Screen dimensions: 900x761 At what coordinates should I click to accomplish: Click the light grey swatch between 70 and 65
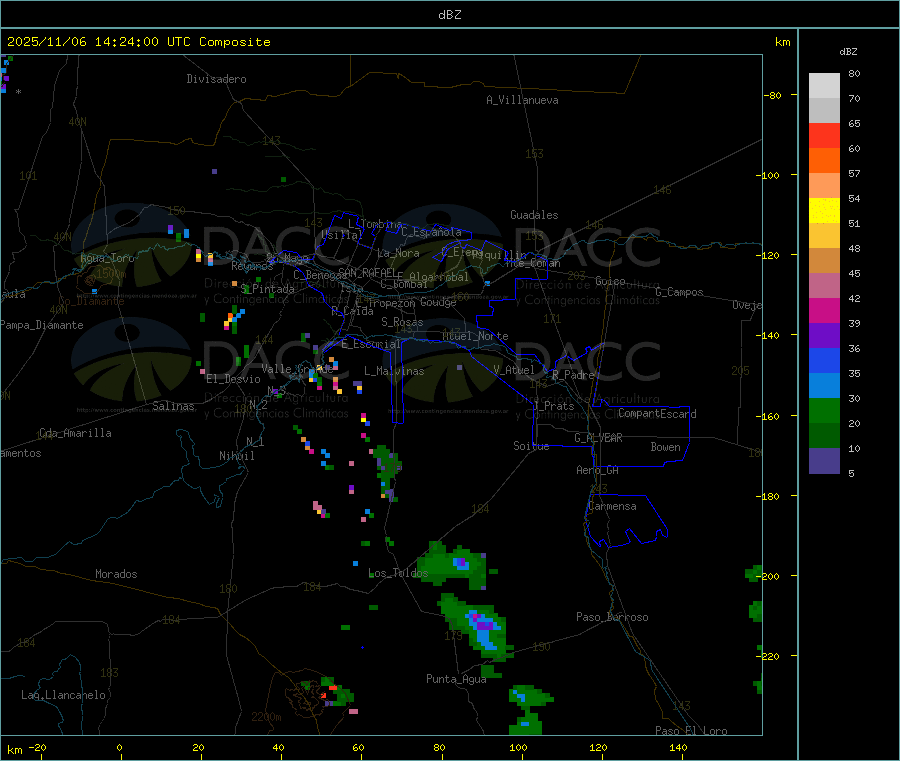[824, 110]
